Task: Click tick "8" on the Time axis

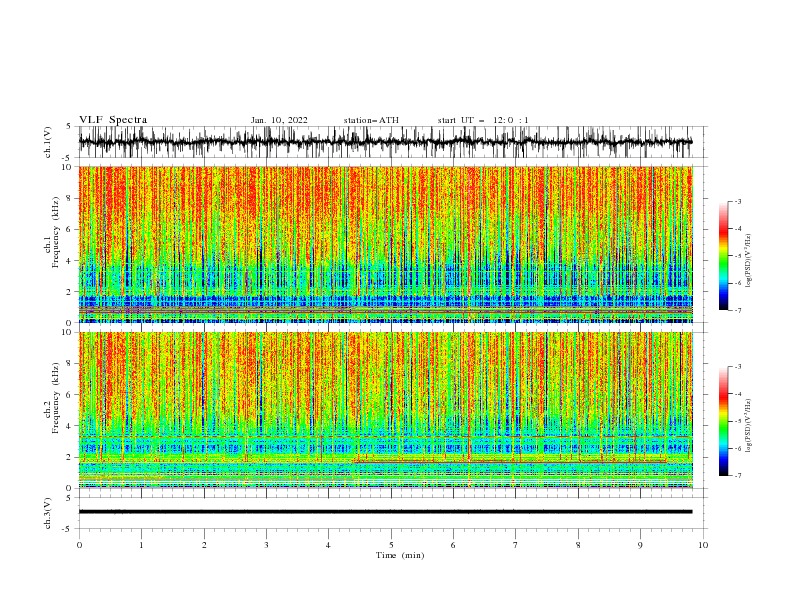Action: click(x=578, y=545)
